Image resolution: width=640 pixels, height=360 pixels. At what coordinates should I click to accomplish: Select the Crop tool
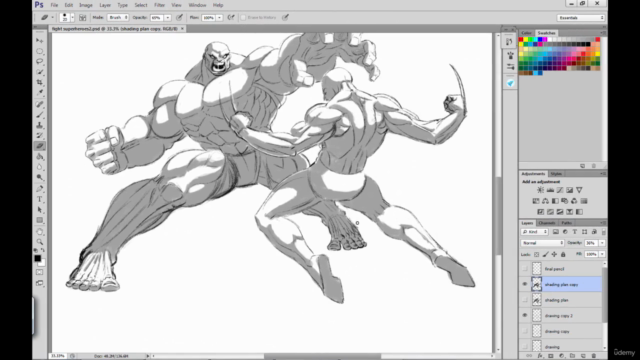(x=40, y=82)
